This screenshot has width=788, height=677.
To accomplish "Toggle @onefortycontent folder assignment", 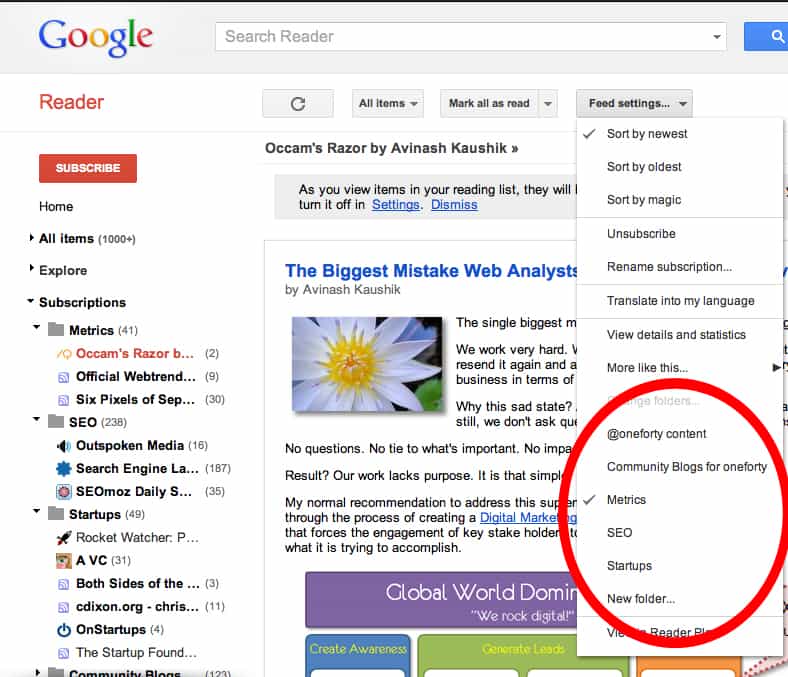I will coord(680,434).
